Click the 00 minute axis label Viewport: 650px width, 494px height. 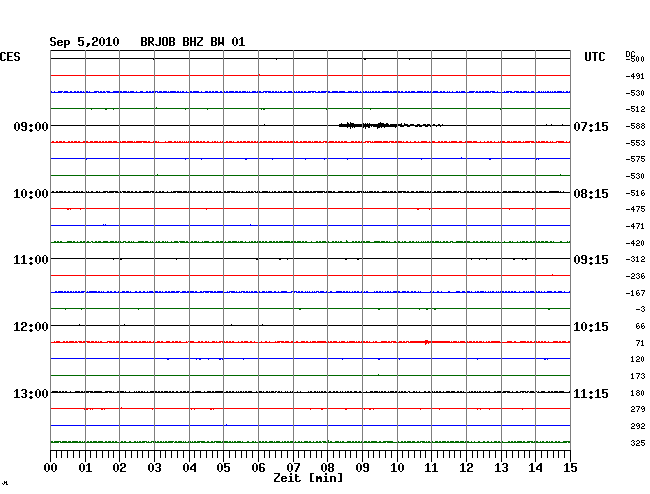(x=51, y=468)
